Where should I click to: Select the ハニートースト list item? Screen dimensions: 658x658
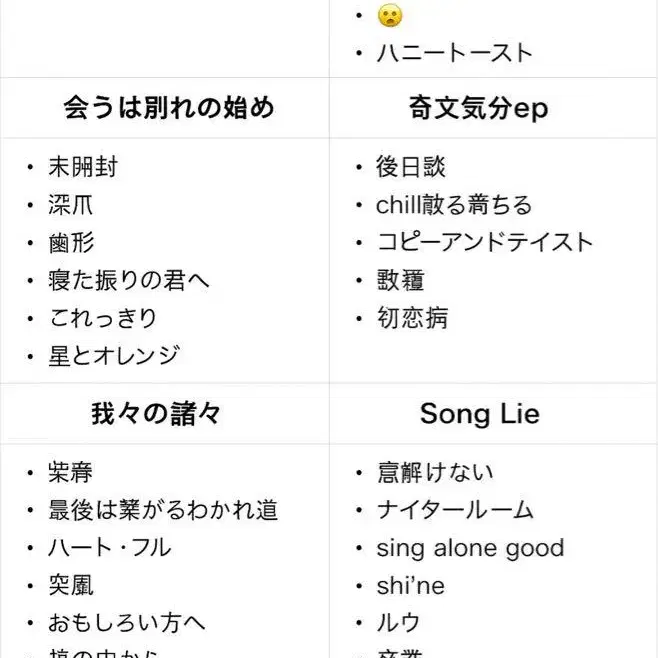[454, 53]
